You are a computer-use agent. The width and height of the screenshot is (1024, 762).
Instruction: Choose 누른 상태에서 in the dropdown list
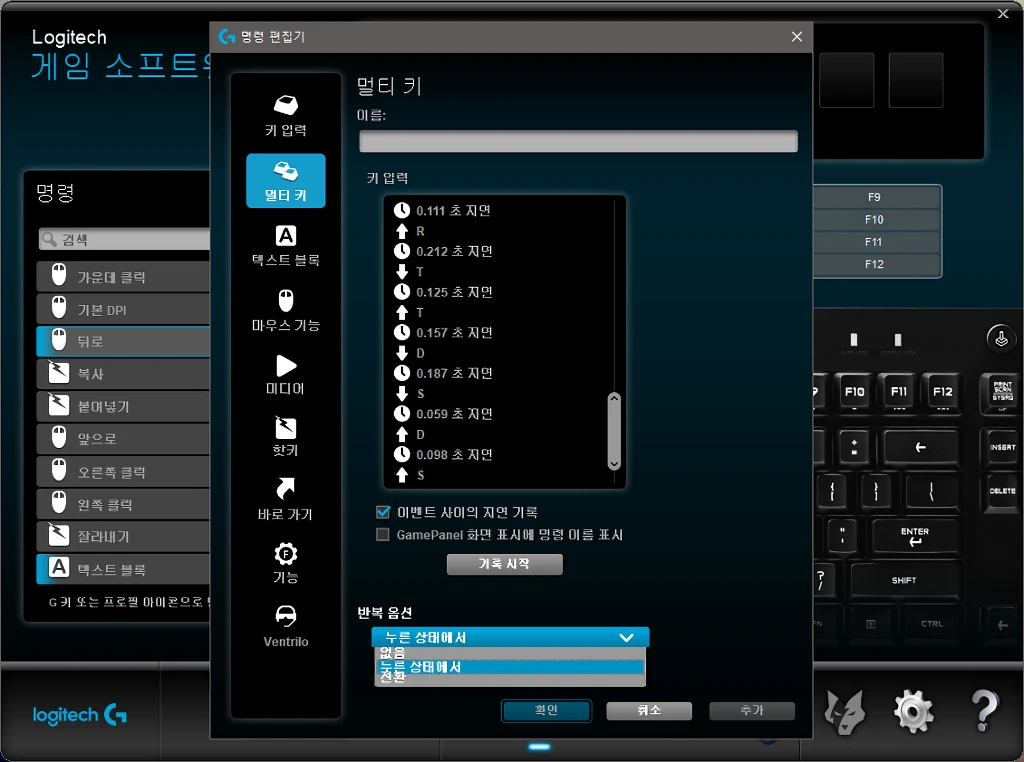510,667
